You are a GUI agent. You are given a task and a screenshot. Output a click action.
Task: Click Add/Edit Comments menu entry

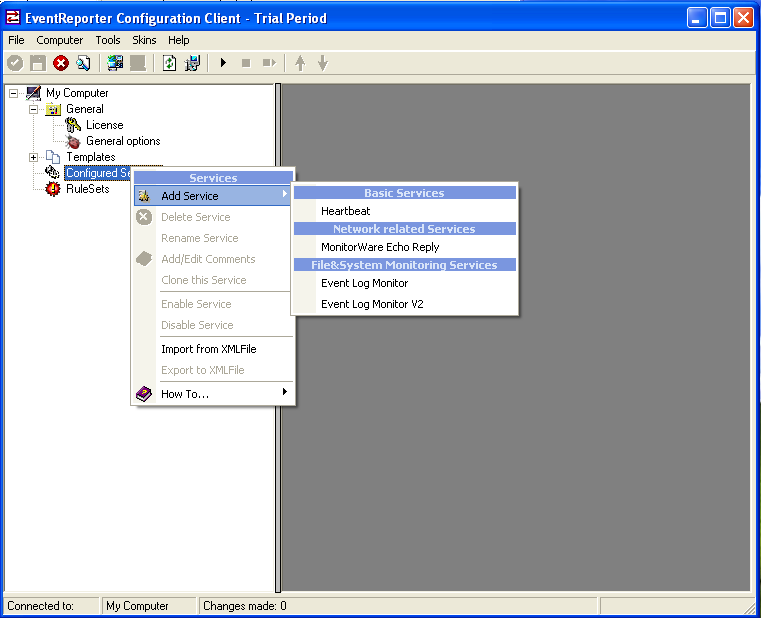213,259
